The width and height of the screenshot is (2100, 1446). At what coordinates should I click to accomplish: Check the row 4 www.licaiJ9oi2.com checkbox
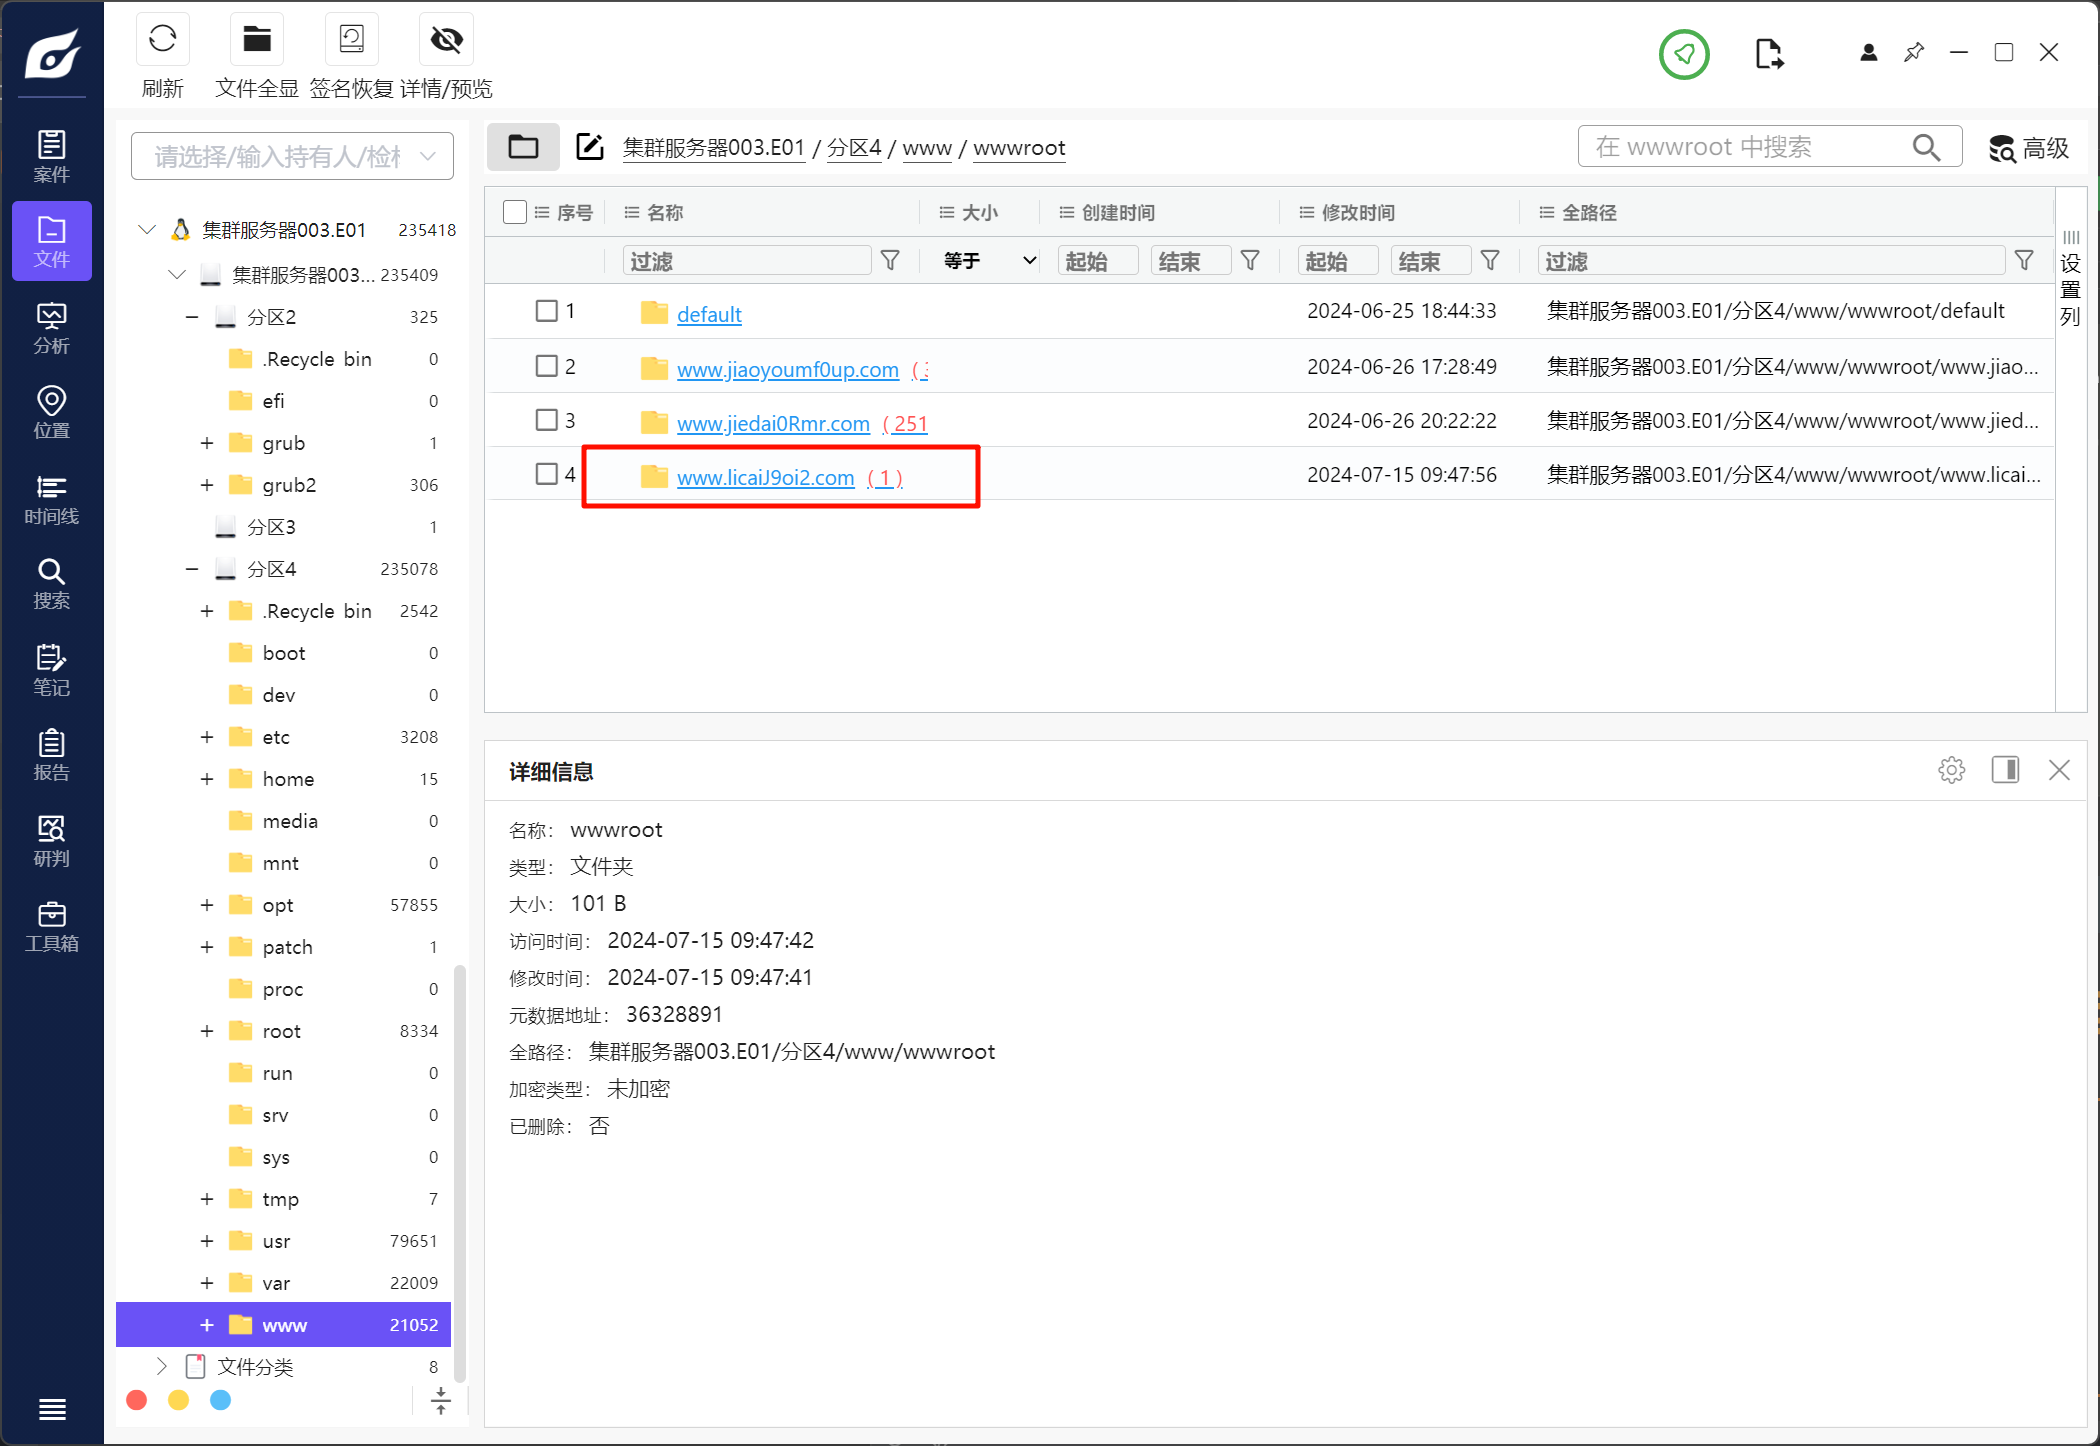coord(546,474)
